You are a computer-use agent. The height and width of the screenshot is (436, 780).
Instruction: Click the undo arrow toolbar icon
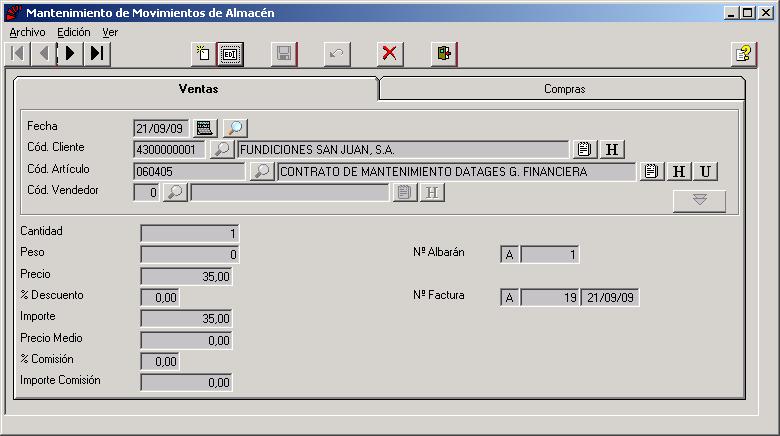click(337, 54)
